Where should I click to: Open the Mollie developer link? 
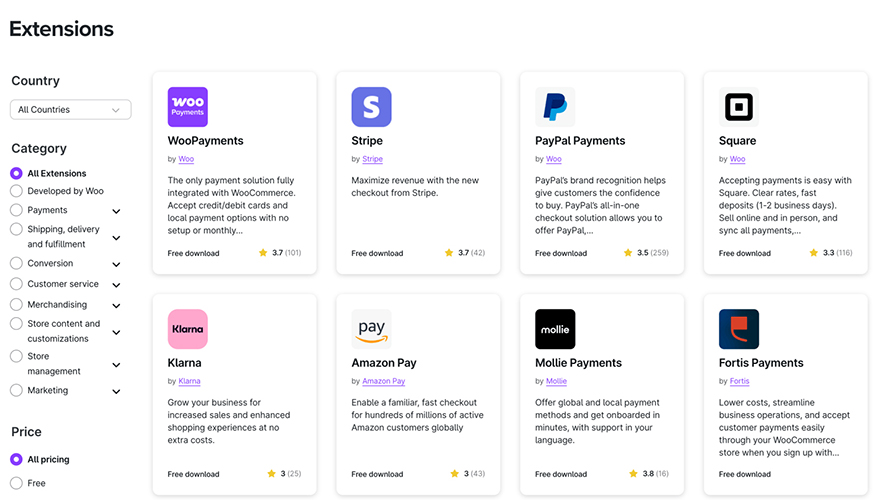[556, 381]
